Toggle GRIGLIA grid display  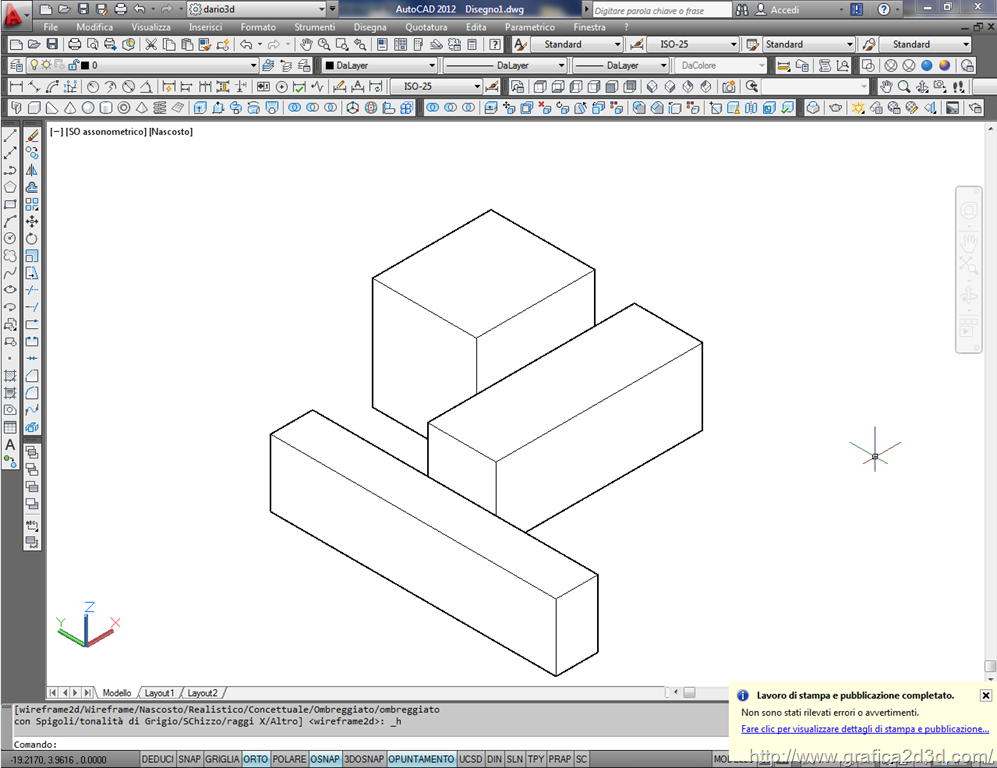click(222, 760)
